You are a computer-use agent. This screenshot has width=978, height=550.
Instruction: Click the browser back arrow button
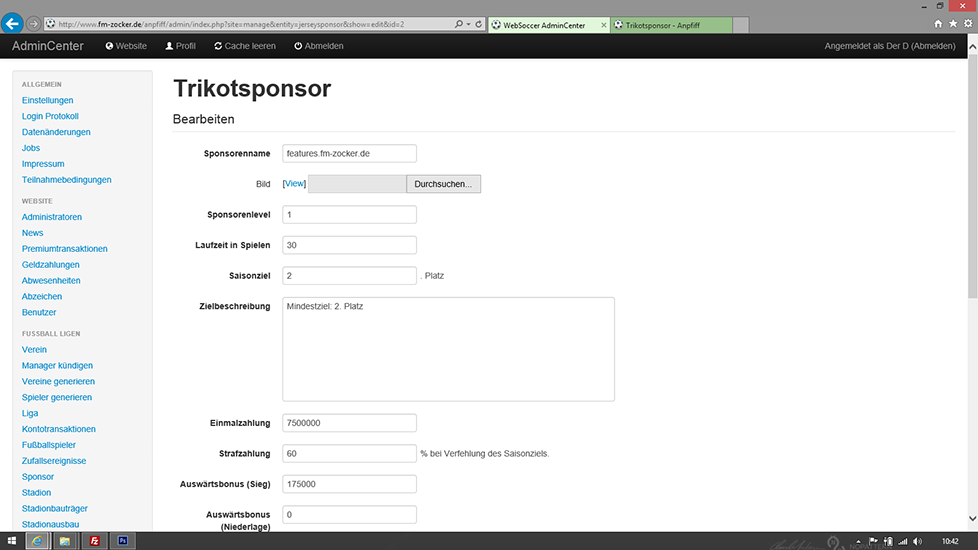(14, 22)
